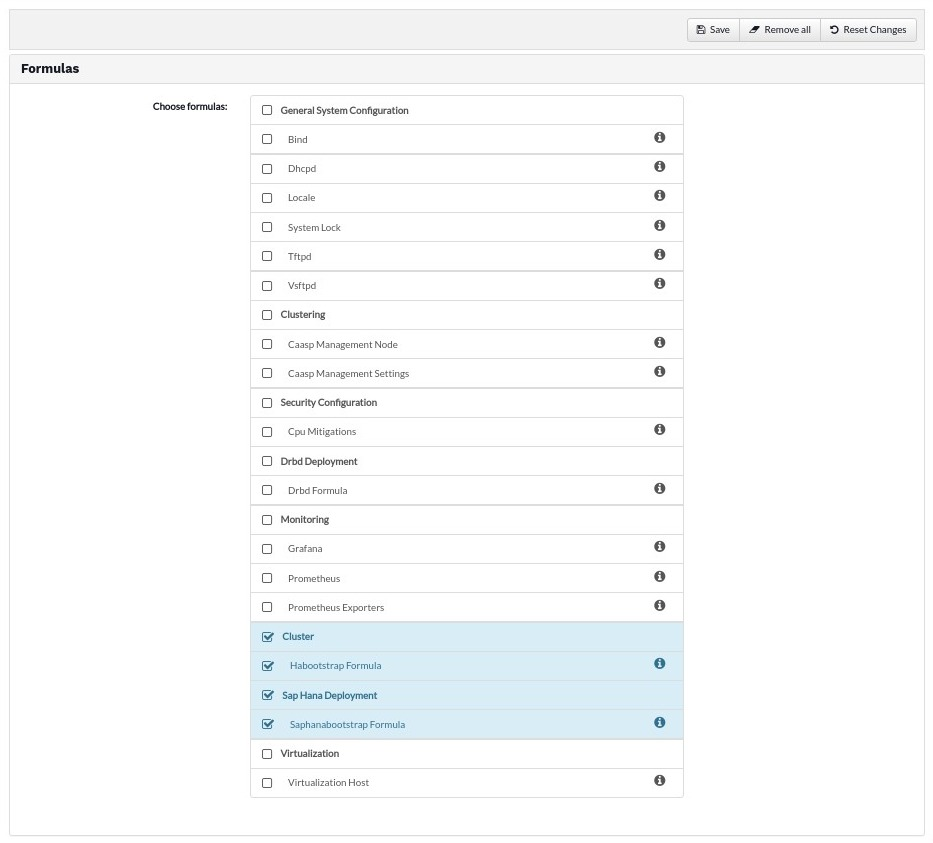Click the Remove all button
The image size is (933, 843).
779,30
